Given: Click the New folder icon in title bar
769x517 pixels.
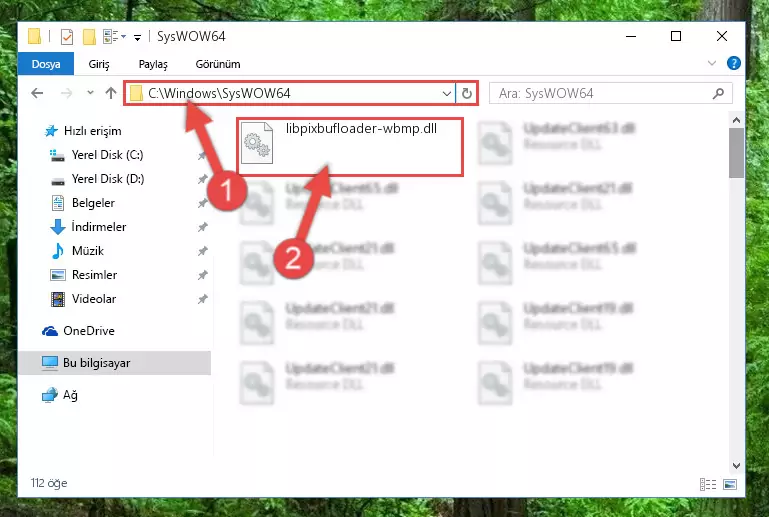Looking at the screenshot, I should pyautogui.click(x=89, y=37).
